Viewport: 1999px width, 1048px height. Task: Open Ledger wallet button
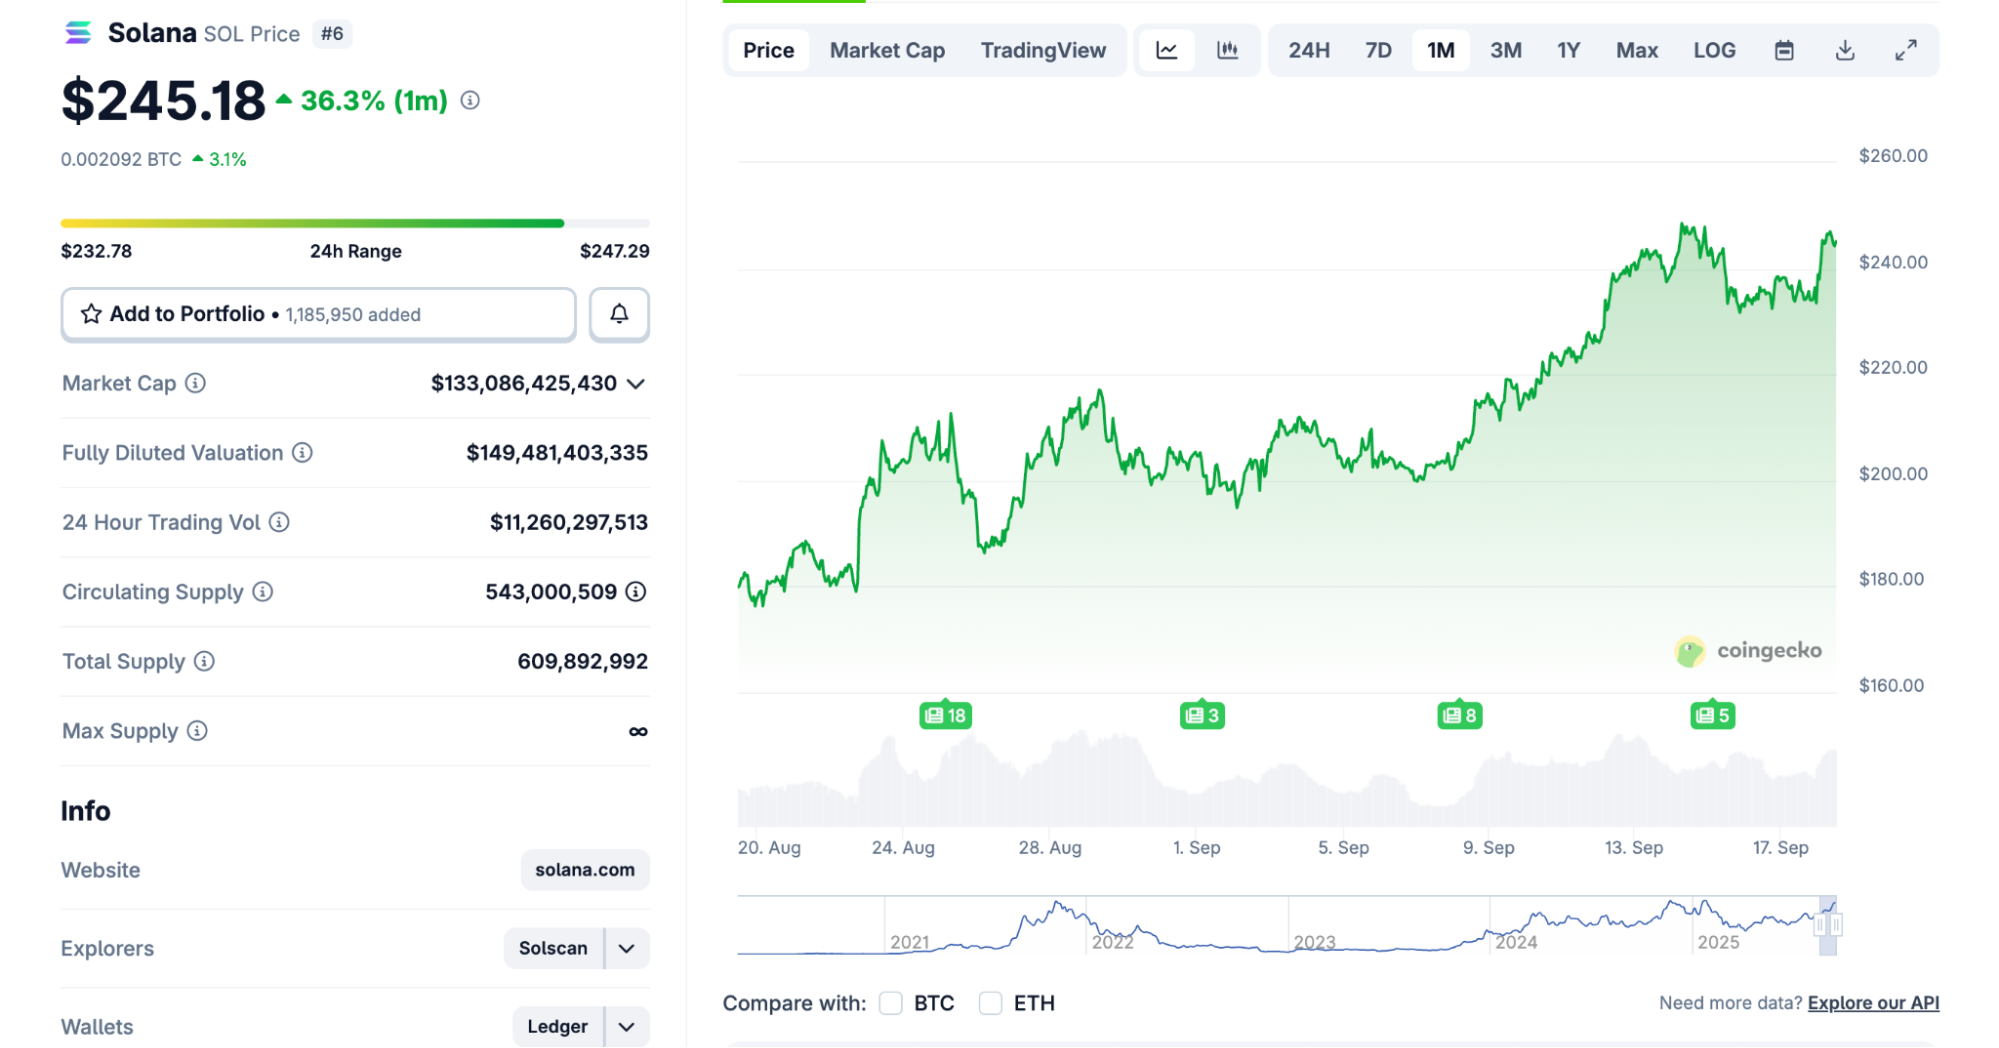tap(558, 1027)
